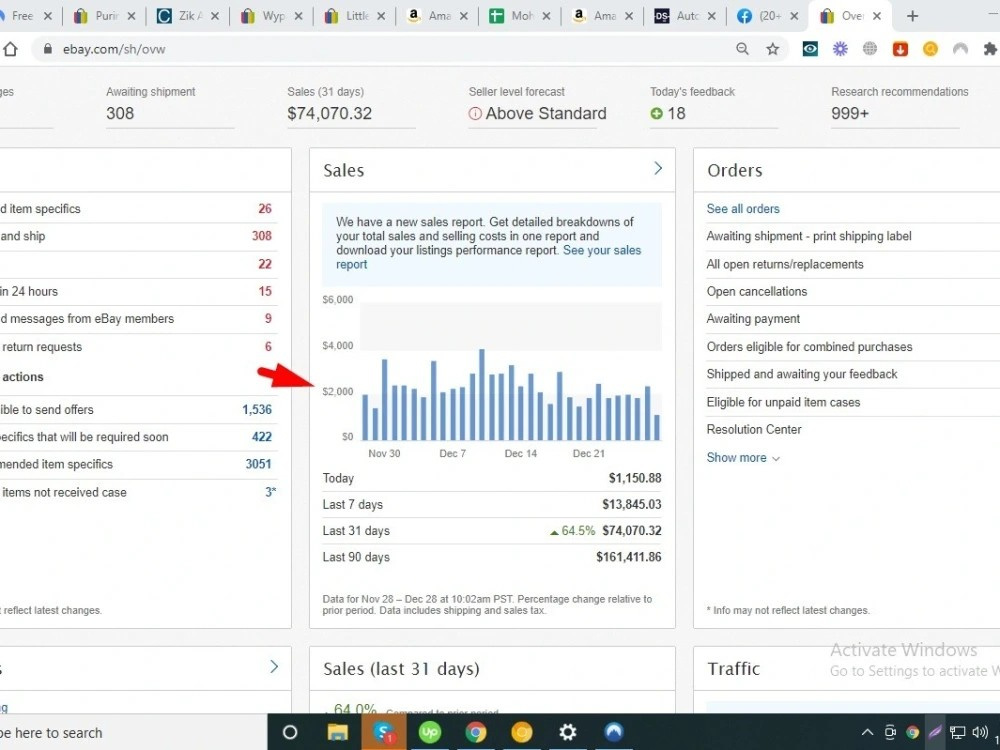Open the orange magnifier extension icon
This screenshot has width=1000, height=750.
tap(930, 49)
